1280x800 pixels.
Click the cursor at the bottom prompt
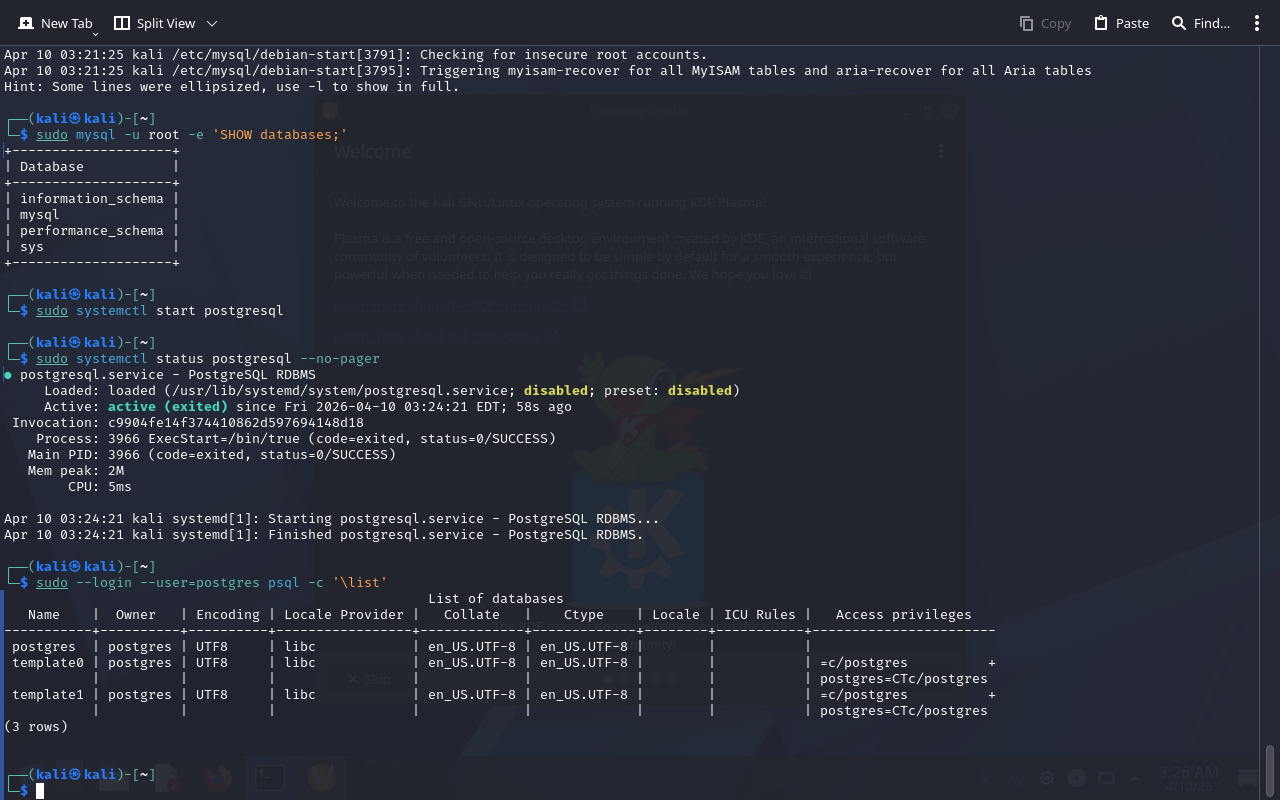tap(40, 791)
